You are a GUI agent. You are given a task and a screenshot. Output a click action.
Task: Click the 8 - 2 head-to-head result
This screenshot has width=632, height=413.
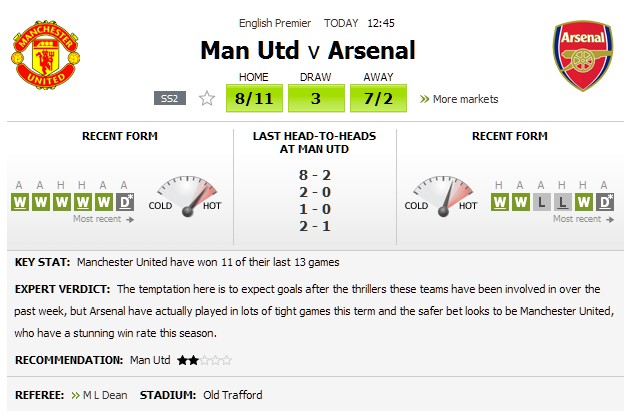point(315,175)
